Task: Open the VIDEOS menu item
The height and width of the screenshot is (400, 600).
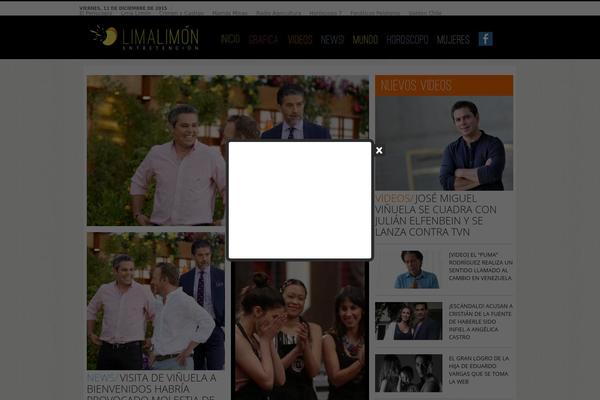Action: (x=300, y=39)
